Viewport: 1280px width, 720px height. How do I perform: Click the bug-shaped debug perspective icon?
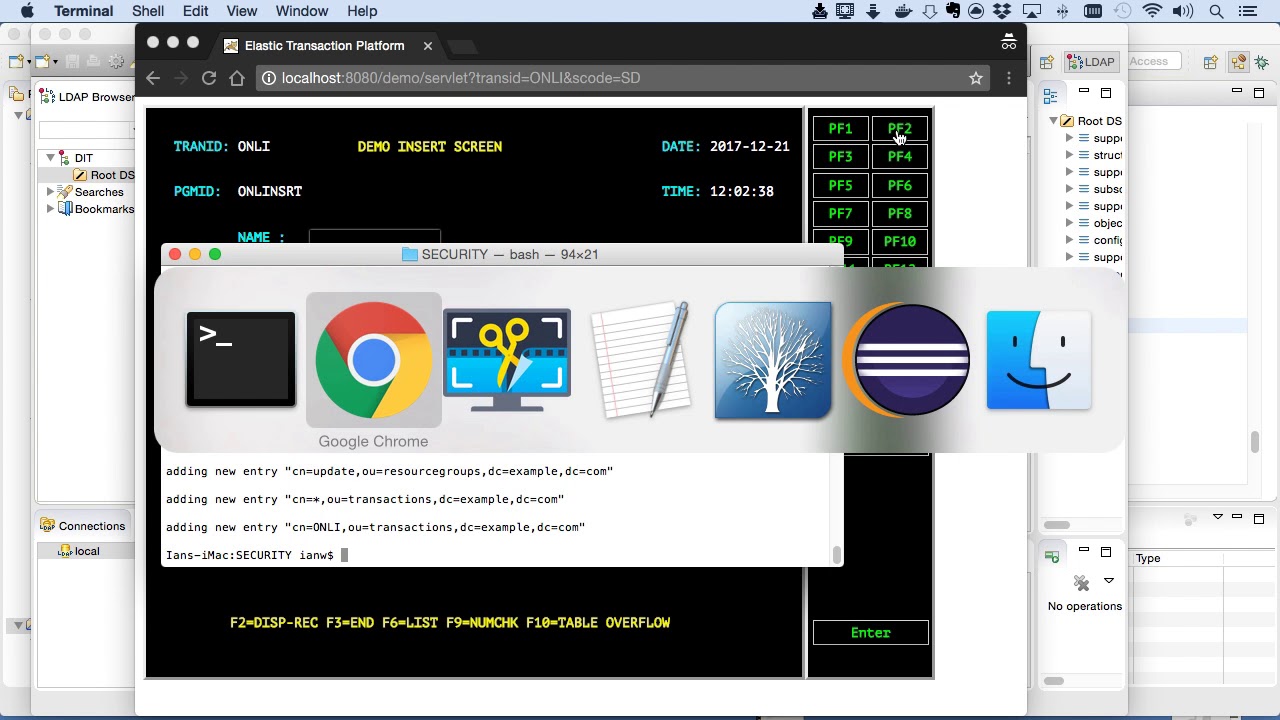[x=1264, y=62]
